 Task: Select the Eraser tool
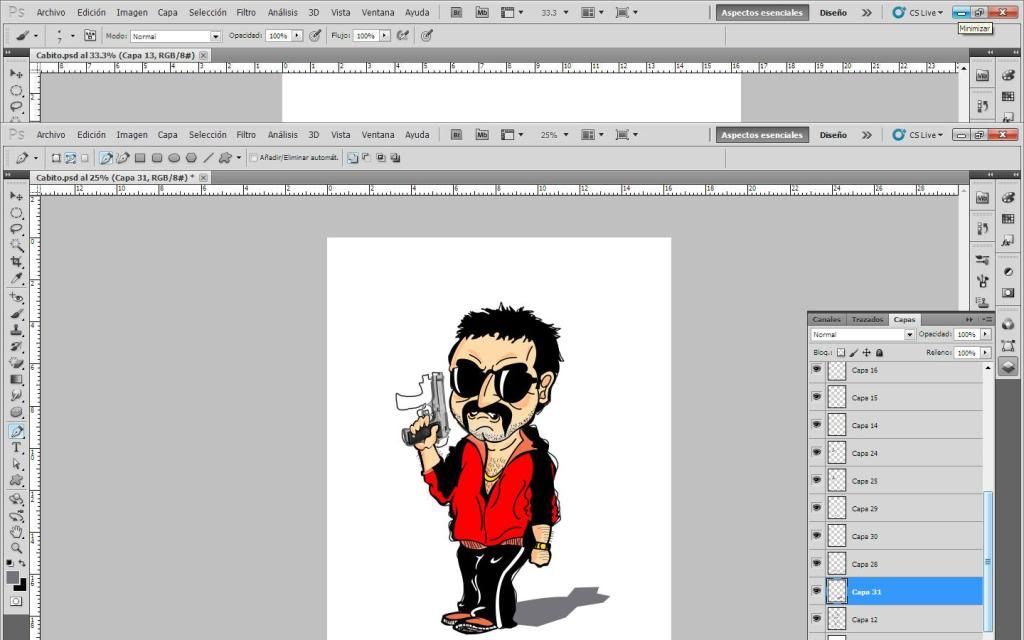[x=16, y=363]
